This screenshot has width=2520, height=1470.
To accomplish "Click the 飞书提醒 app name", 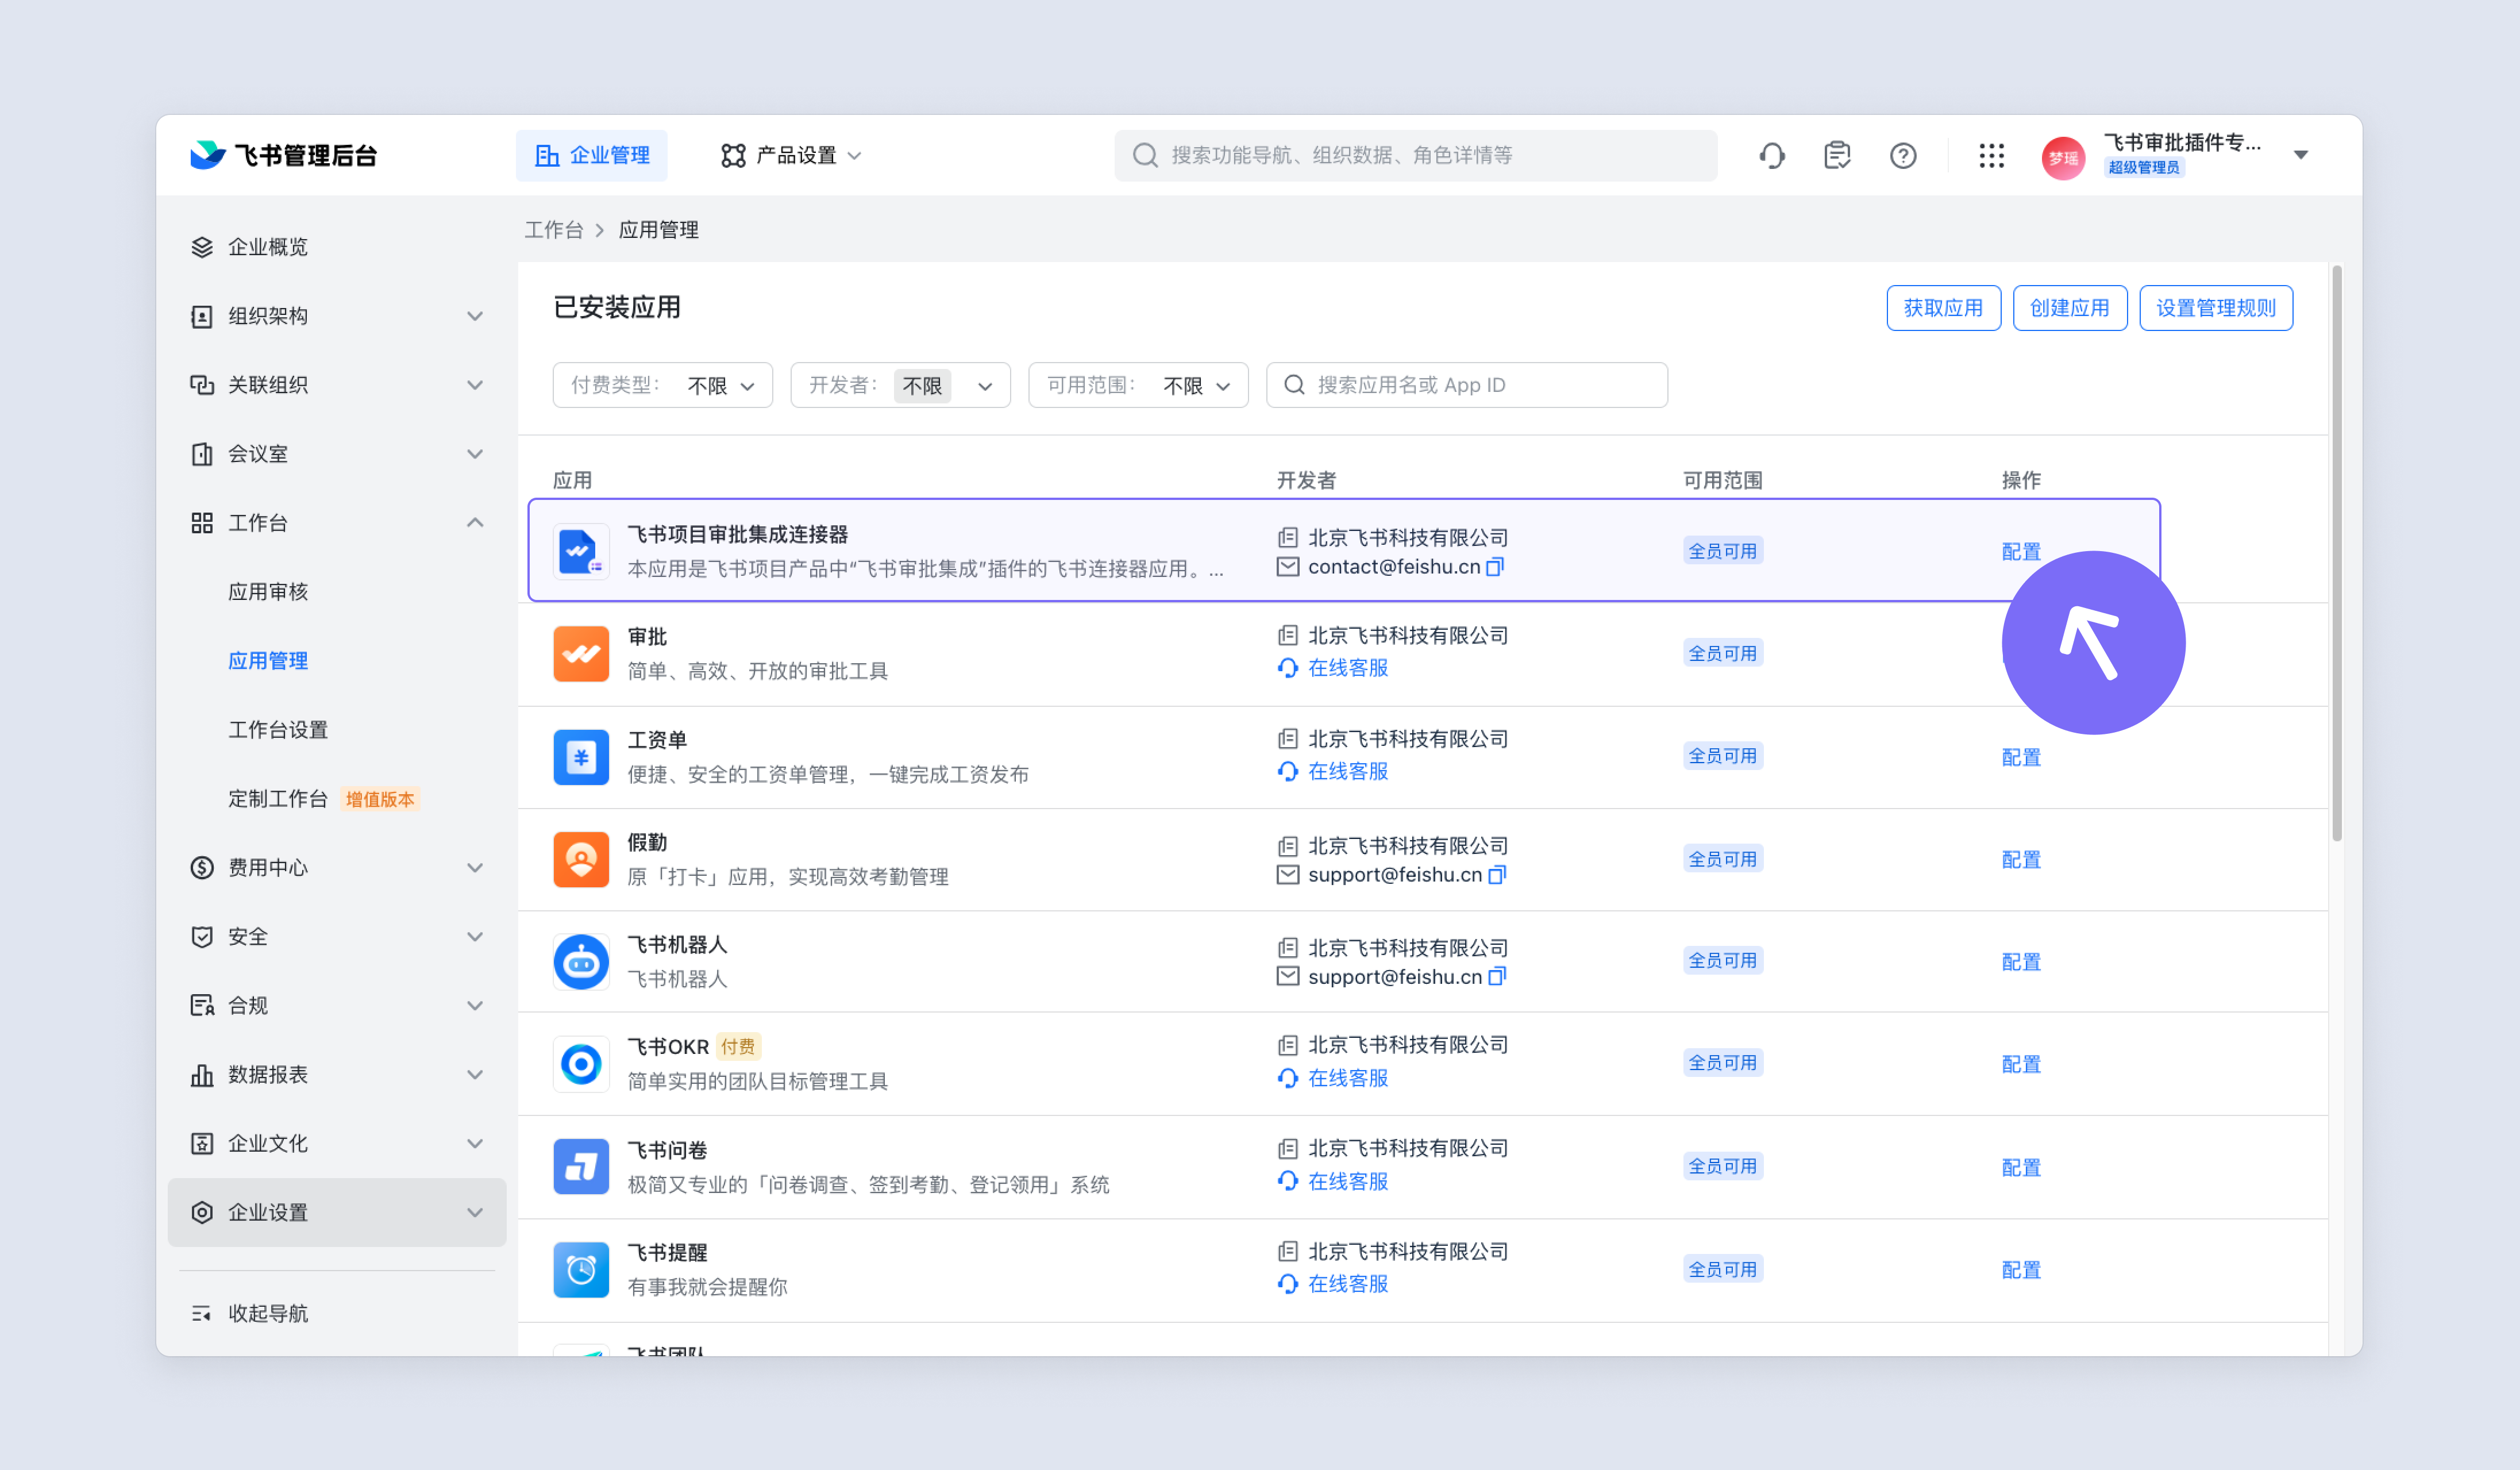I will (x=667, y=1253).
